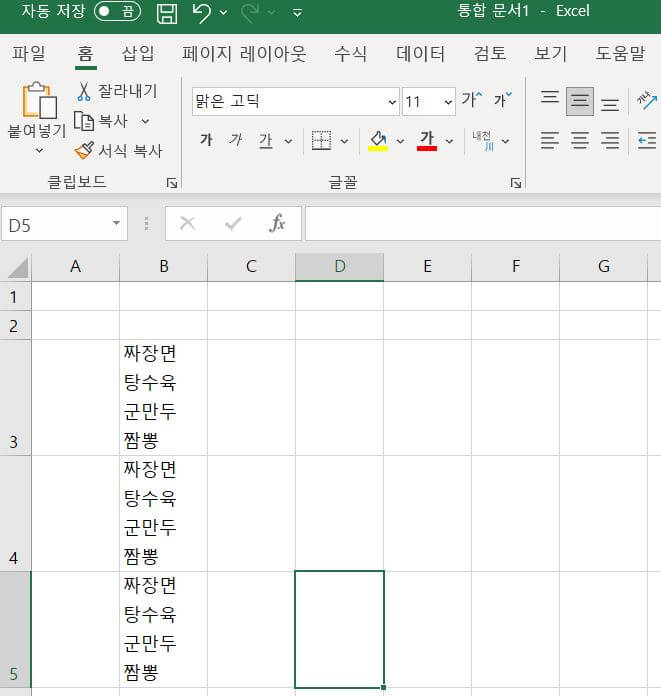The image size is (661, 696).
Task: Click inside the formula bar input
Action: pyautogui.click(x=483, y=224)
